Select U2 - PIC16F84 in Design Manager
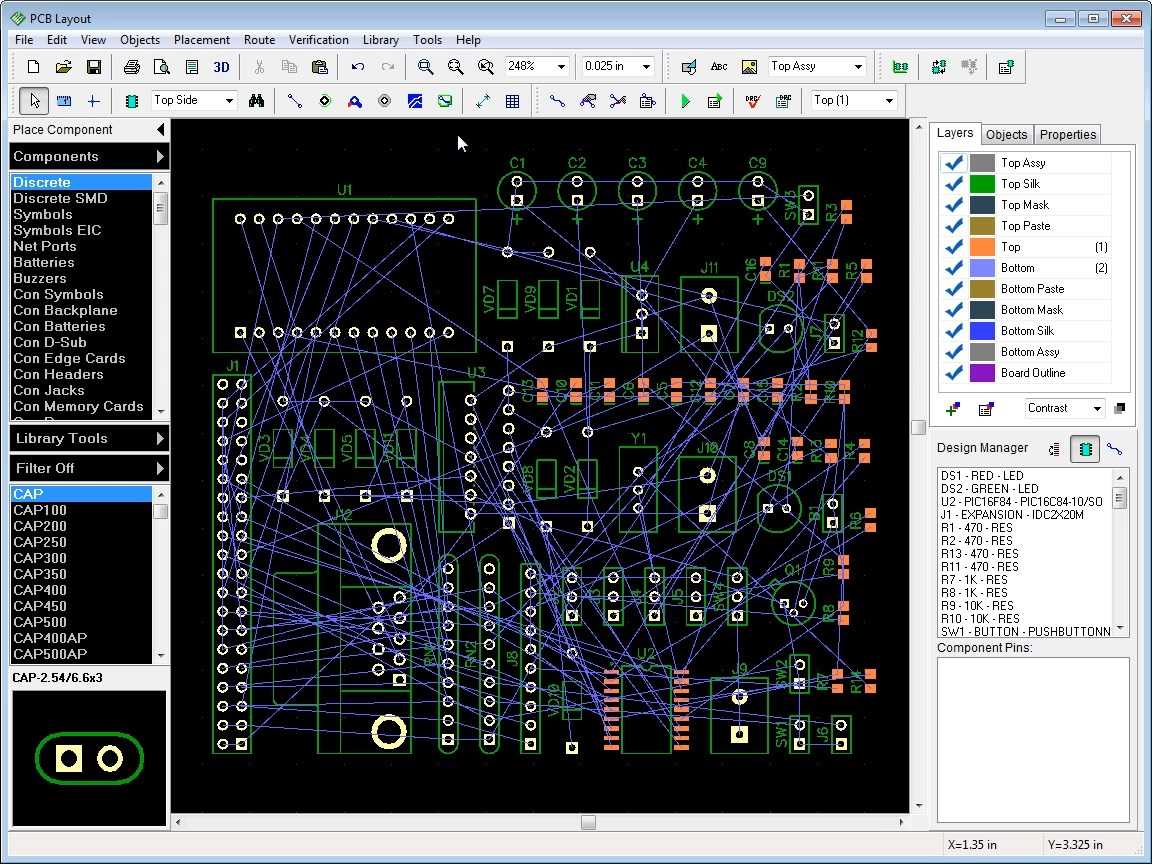The height and width of the screenshot is (864, 1152). click(x=1022, y=502)
